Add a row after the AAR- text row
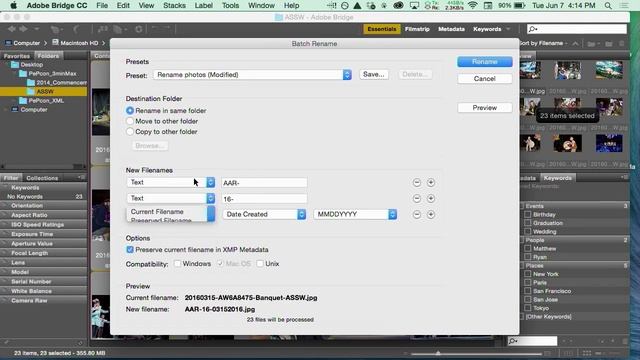 click(431, 182)
